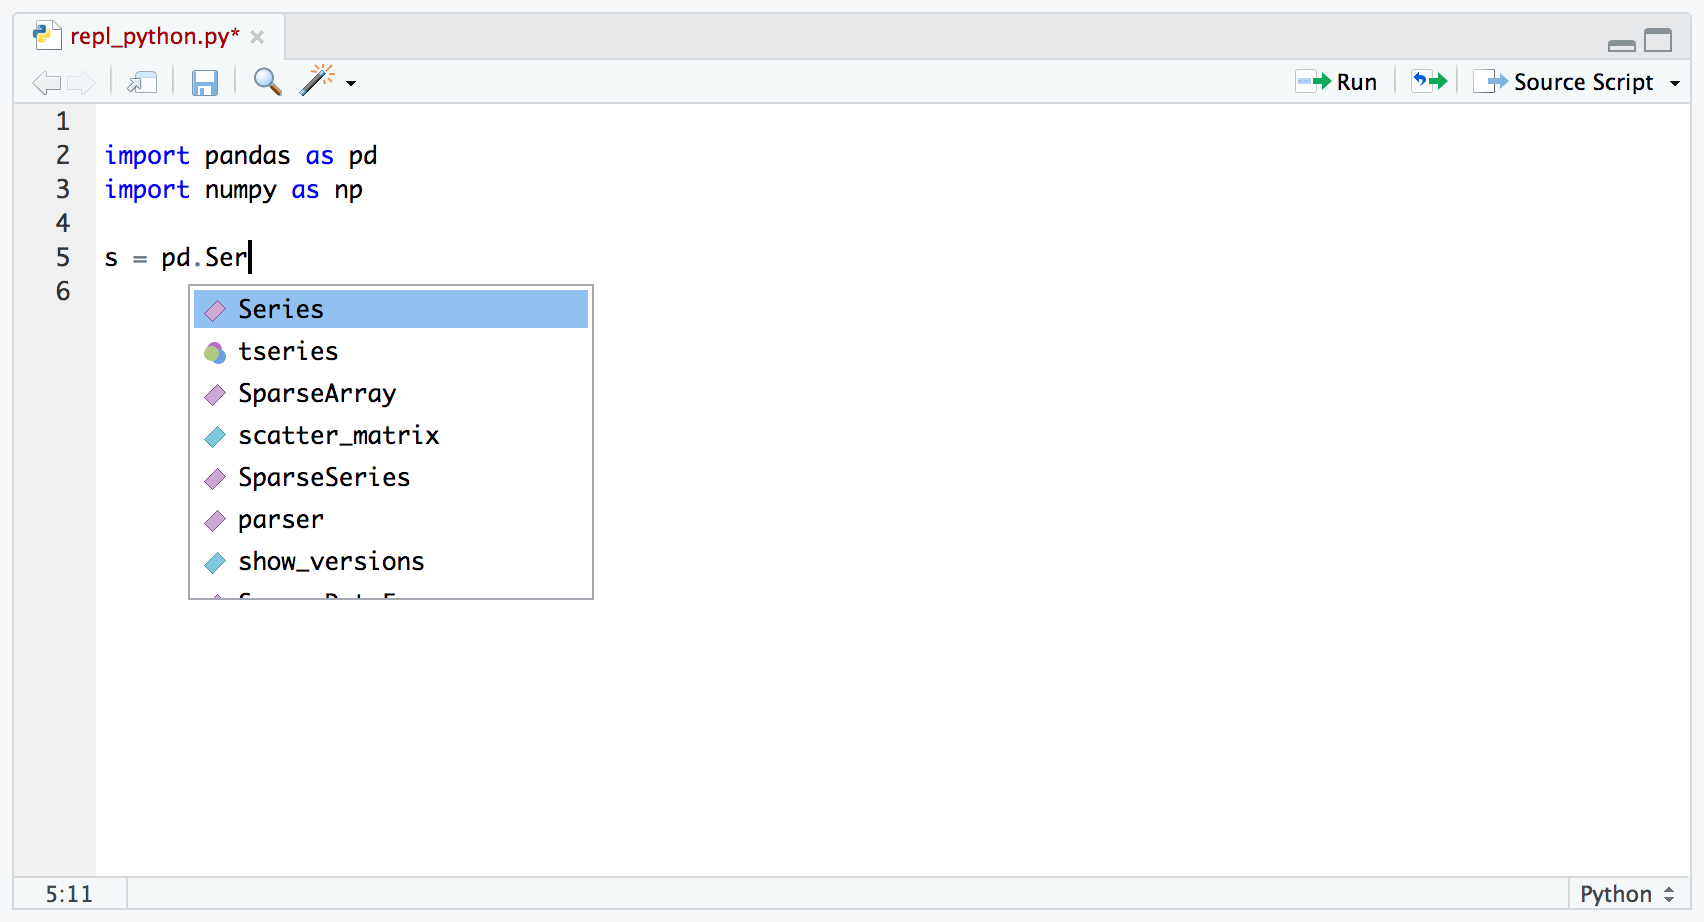The height and width of the screenshot is (922, 1704).
Task: Open find and replace magnifier
Action: click(x=267, y=81)
